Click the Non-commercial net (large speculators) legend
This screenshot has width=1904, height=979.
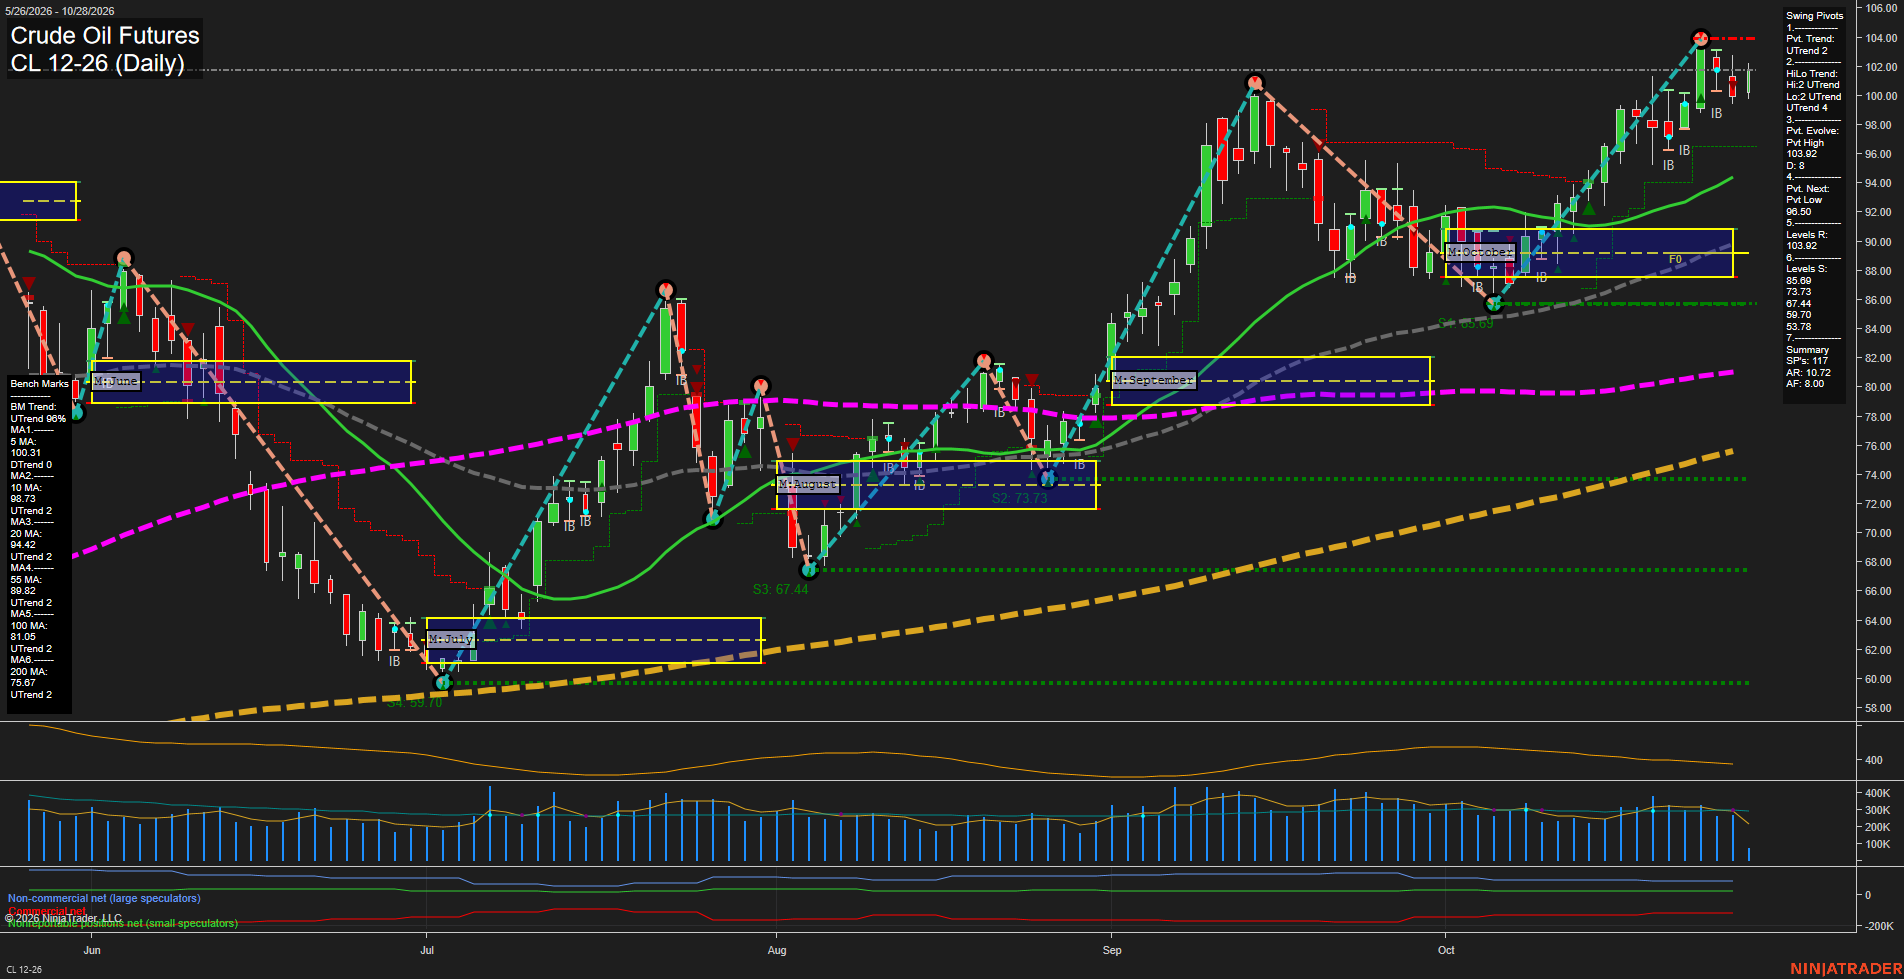(x=104, y=898)
